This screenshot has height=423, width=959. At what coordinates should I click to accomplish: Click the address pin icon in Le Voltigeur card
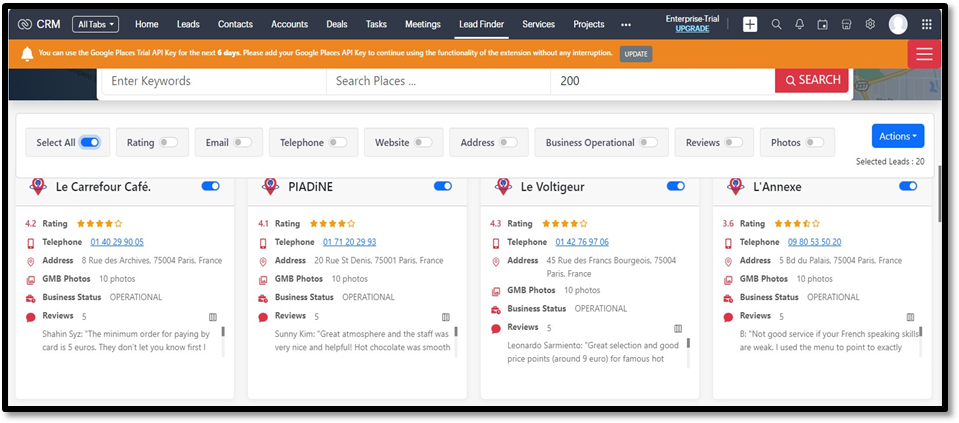coord(495,262)
